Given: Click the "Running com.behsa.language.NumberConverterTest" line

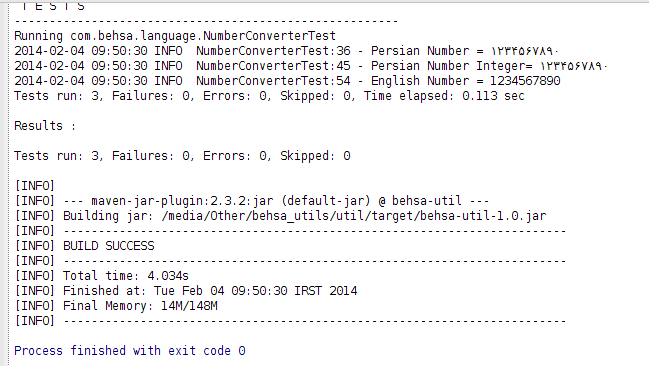Looking at the screenshot, I should tap(175, 36).
